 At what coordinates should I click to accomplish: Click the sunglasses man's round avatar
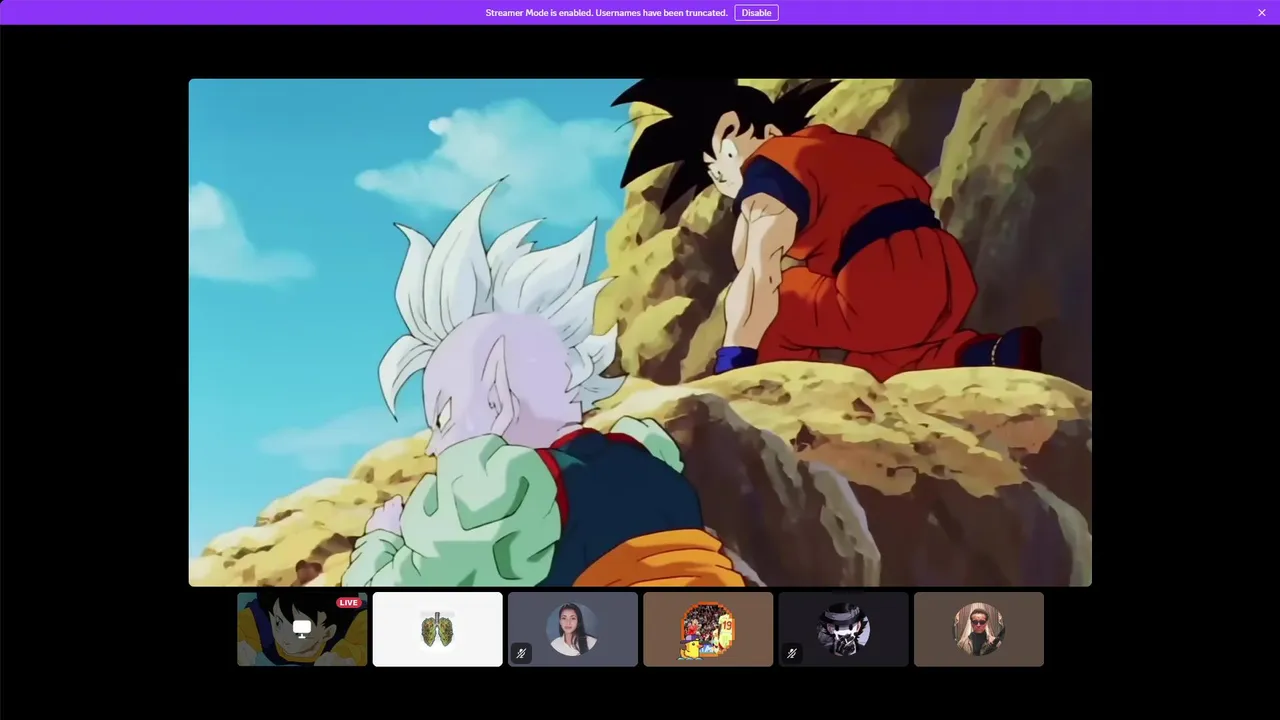pyautogui.click(x=979, y=629)
